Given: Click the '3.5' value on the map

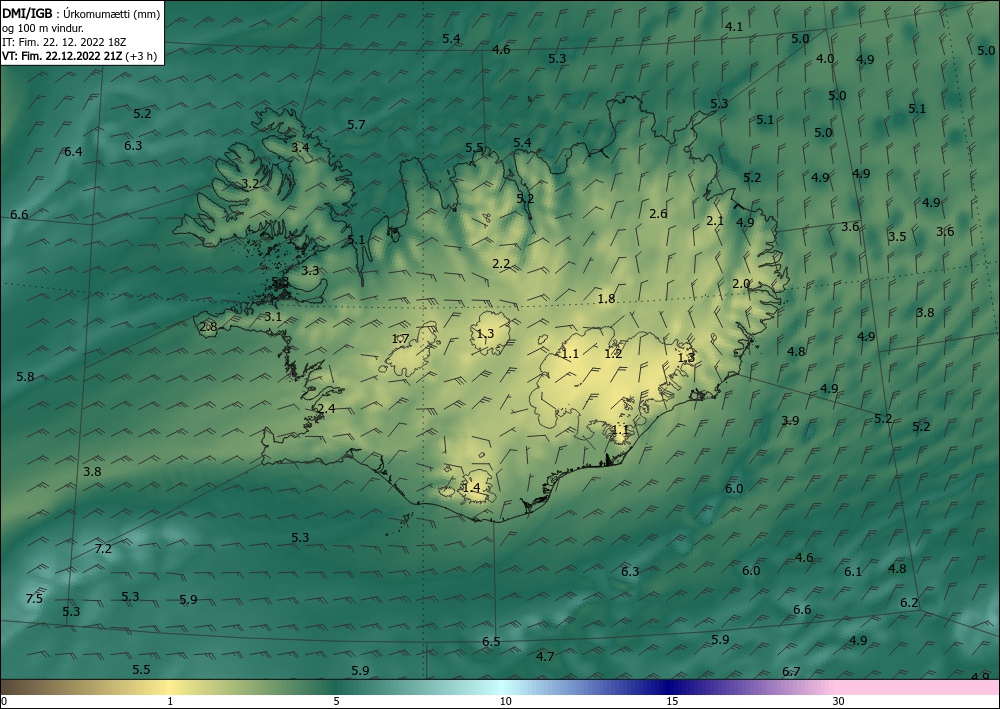Looking at the screenshot, I should coord(897,237).
